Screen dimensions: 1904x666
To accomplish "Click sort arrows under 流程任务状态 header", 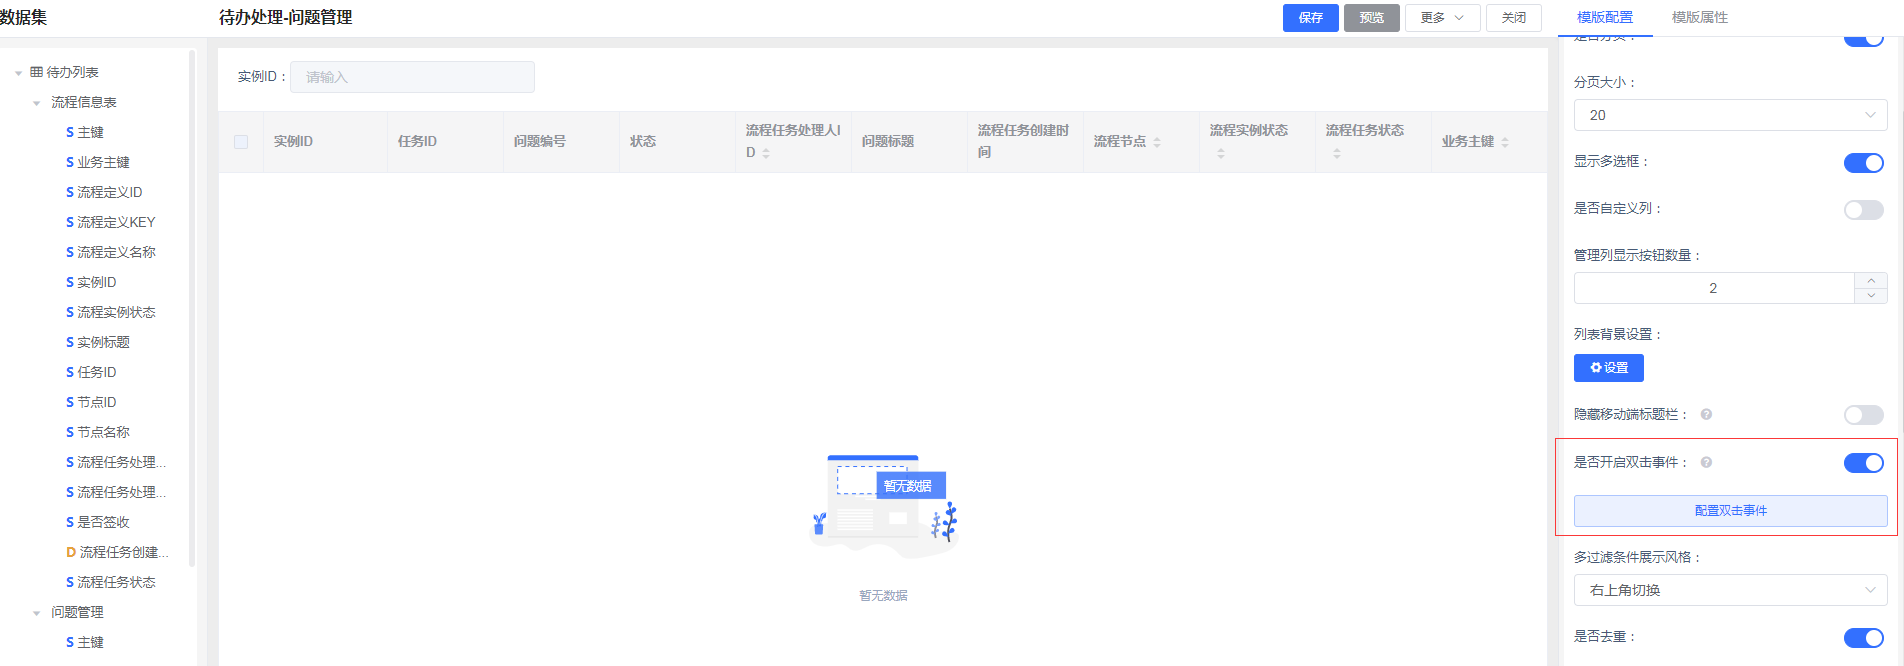I will [1337, 154].
